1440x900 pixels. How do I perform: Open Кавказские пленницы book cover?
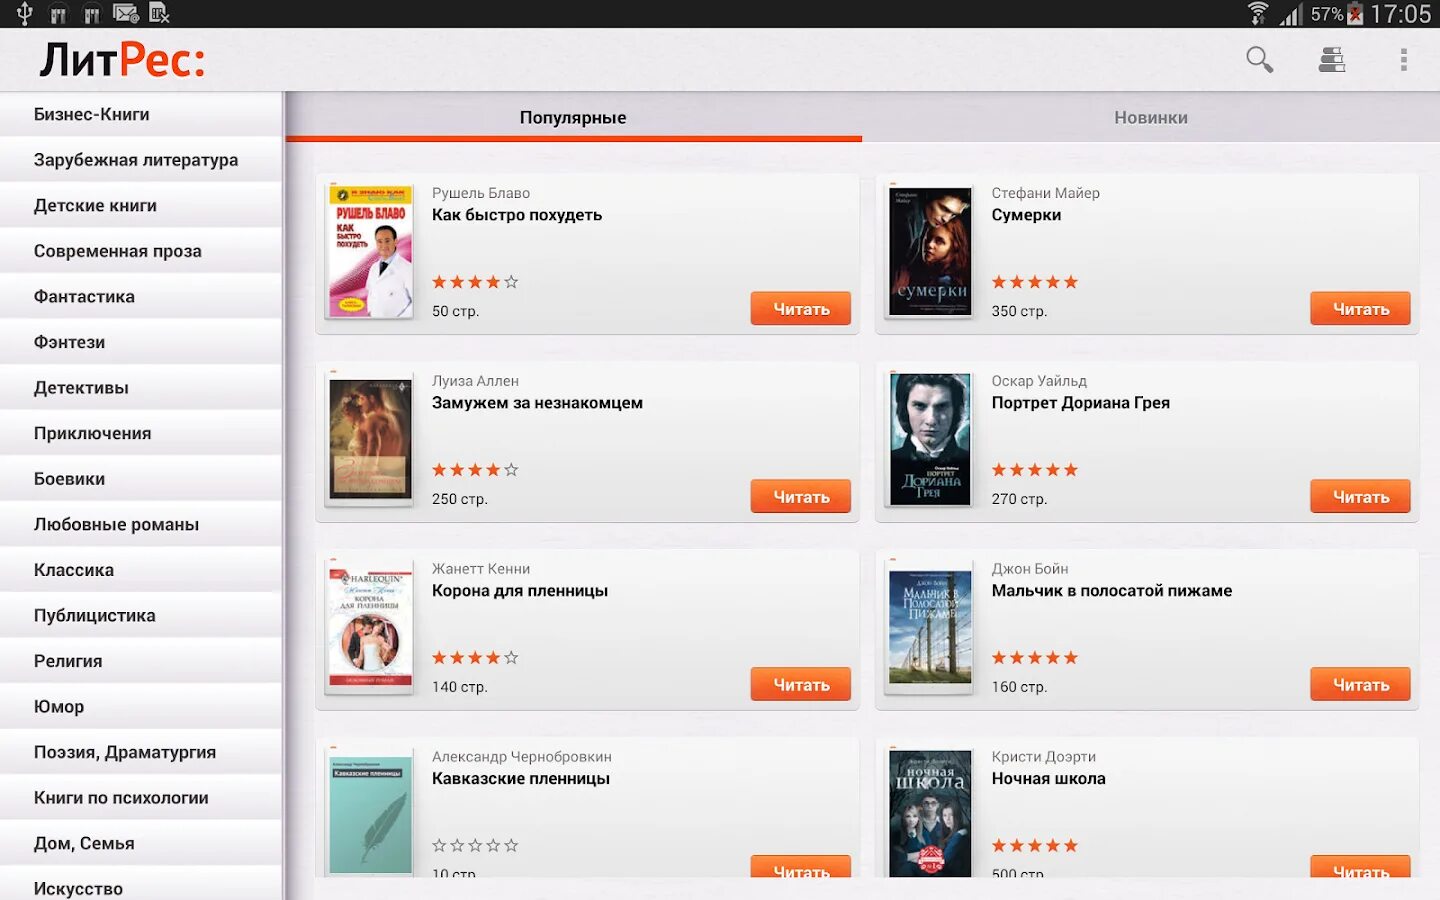pos(370,814)
